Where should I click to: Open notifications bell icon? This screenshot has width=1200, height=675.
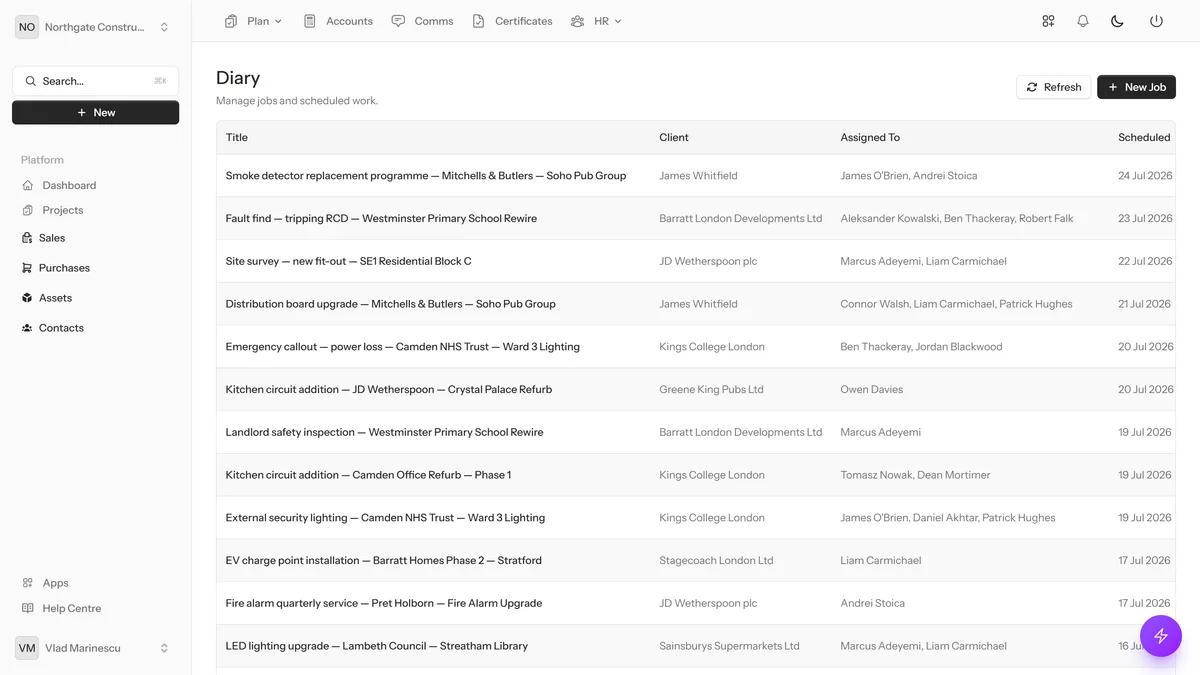[1083, 21]
